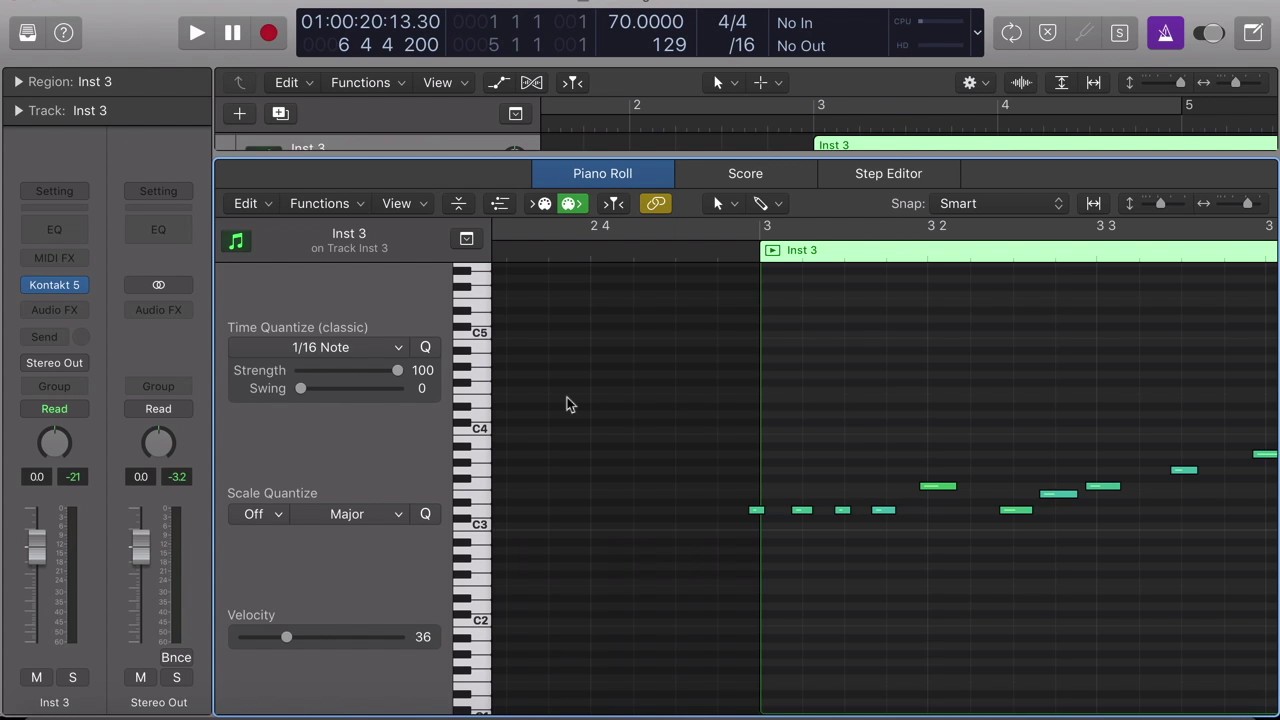Screen dimensions: 1280x720
Task: Open Tracks area crosshair Command-click tool menu
Action: pyautogui.click(x=767, y=83)
